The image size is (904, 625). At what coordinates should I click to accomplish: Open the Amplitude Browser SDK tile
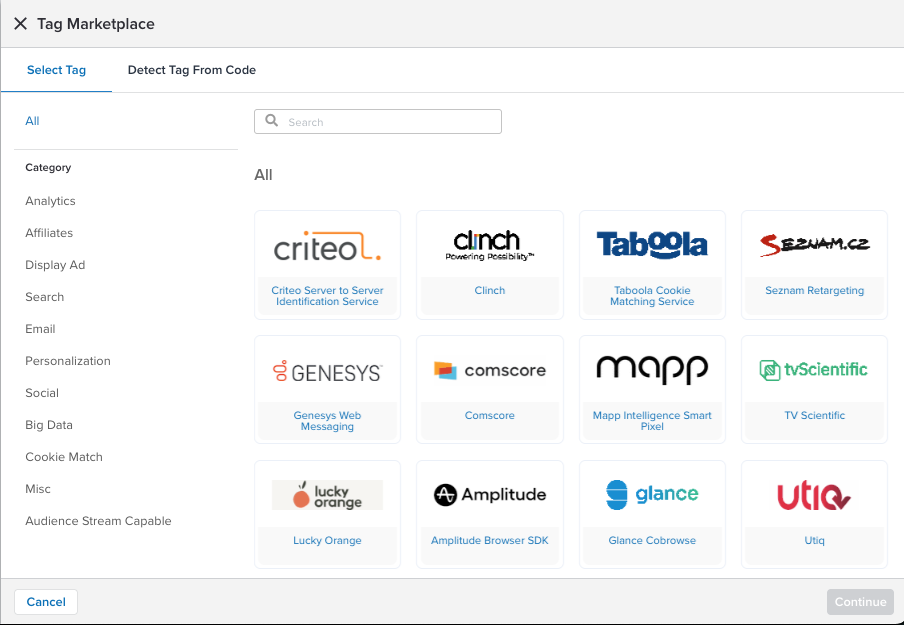[x=489, y=513]
